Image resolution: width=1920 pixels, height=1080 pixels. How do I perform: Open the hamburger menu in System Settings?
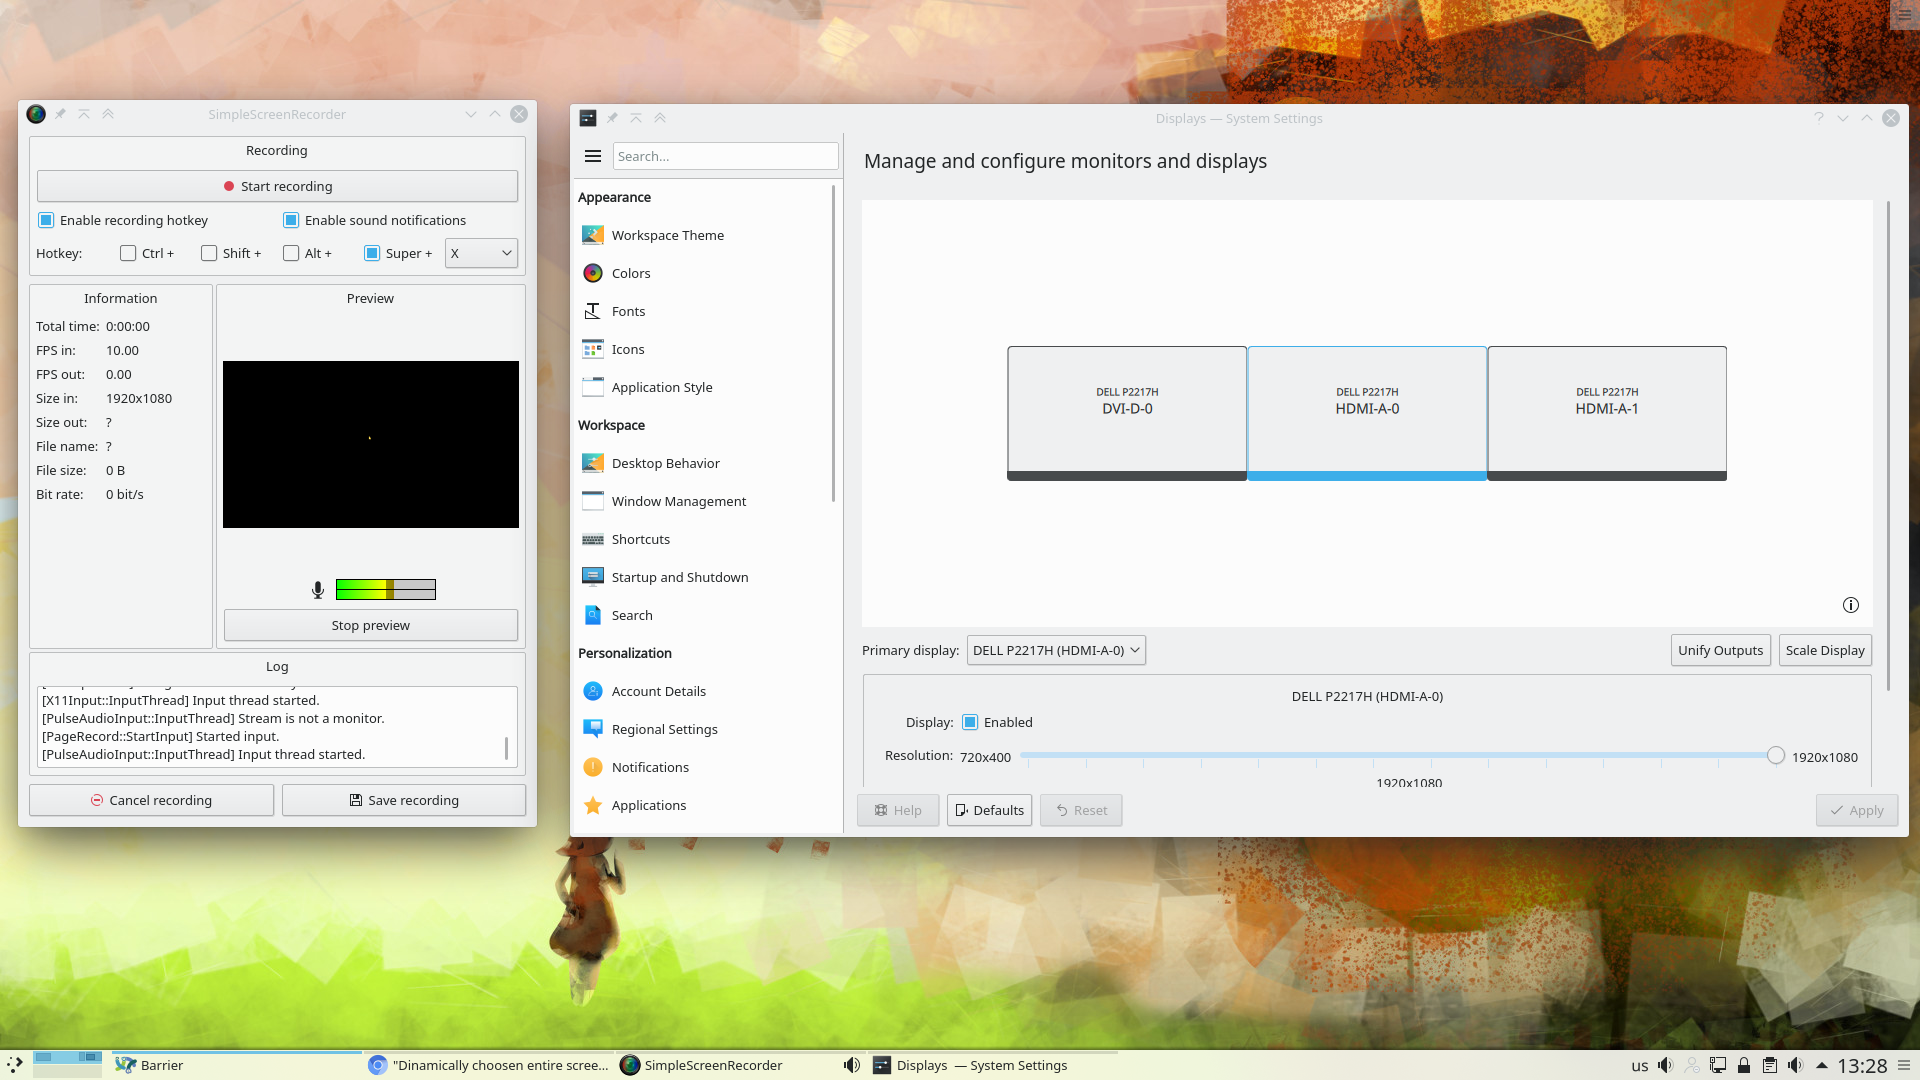[592, 156]
